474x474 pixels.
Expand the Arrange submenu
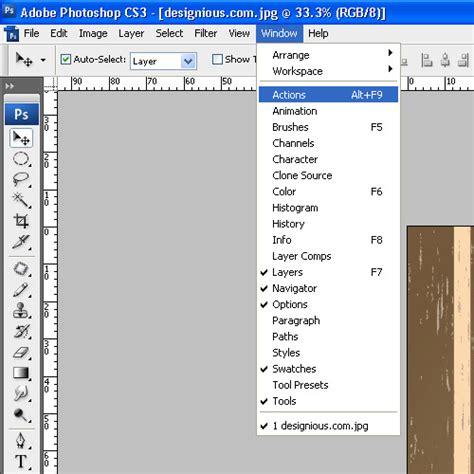point(328,55)
